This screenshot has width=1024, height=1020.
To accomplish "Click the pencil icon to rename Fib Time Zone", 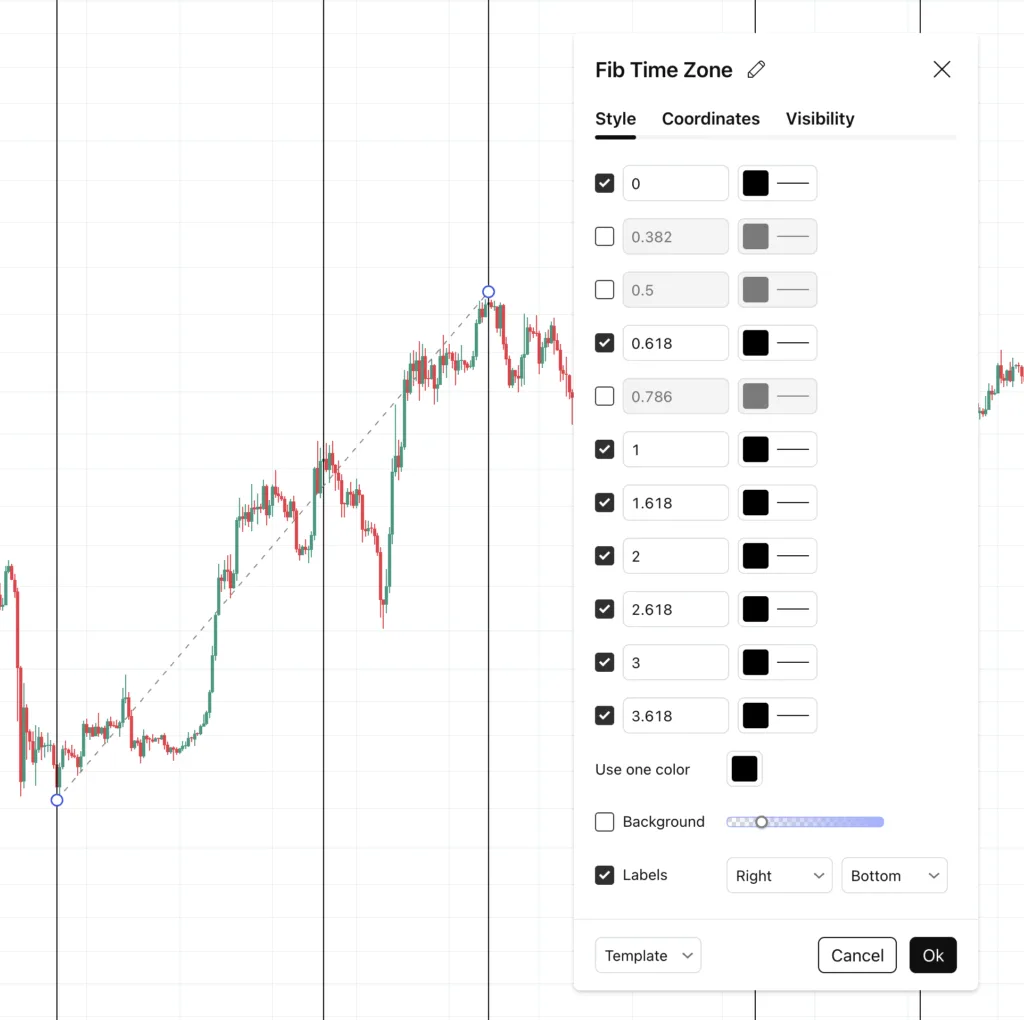I will pyautogui.click(x=756, y=69).
